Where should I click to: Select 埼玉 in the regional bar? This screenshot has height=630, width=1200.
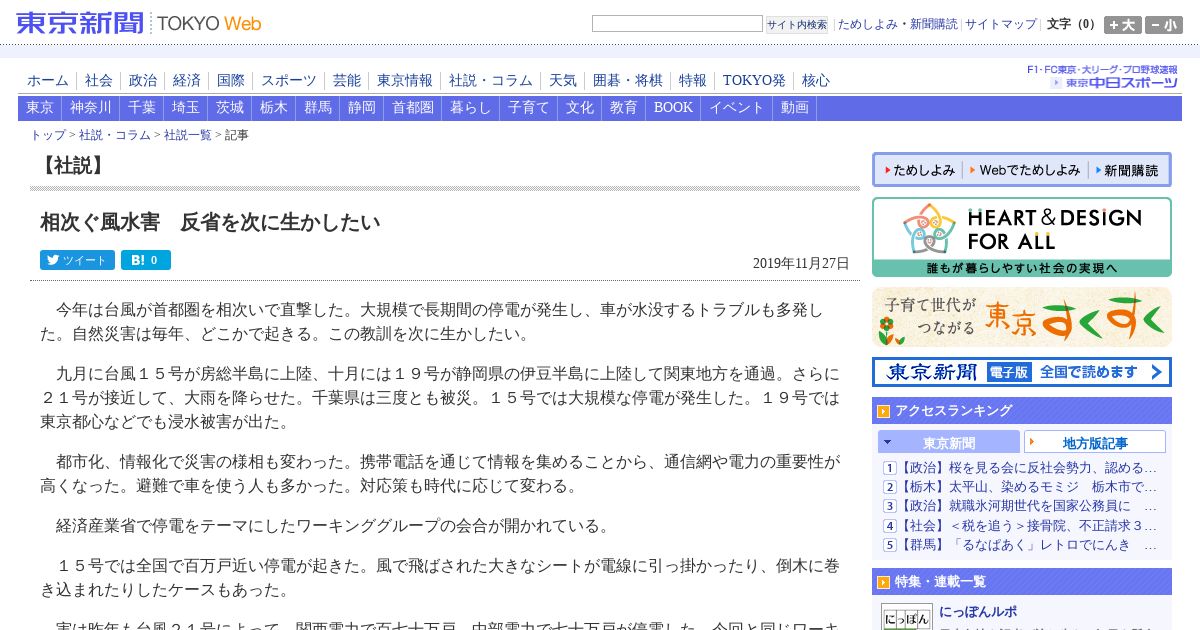click(186, 108)
